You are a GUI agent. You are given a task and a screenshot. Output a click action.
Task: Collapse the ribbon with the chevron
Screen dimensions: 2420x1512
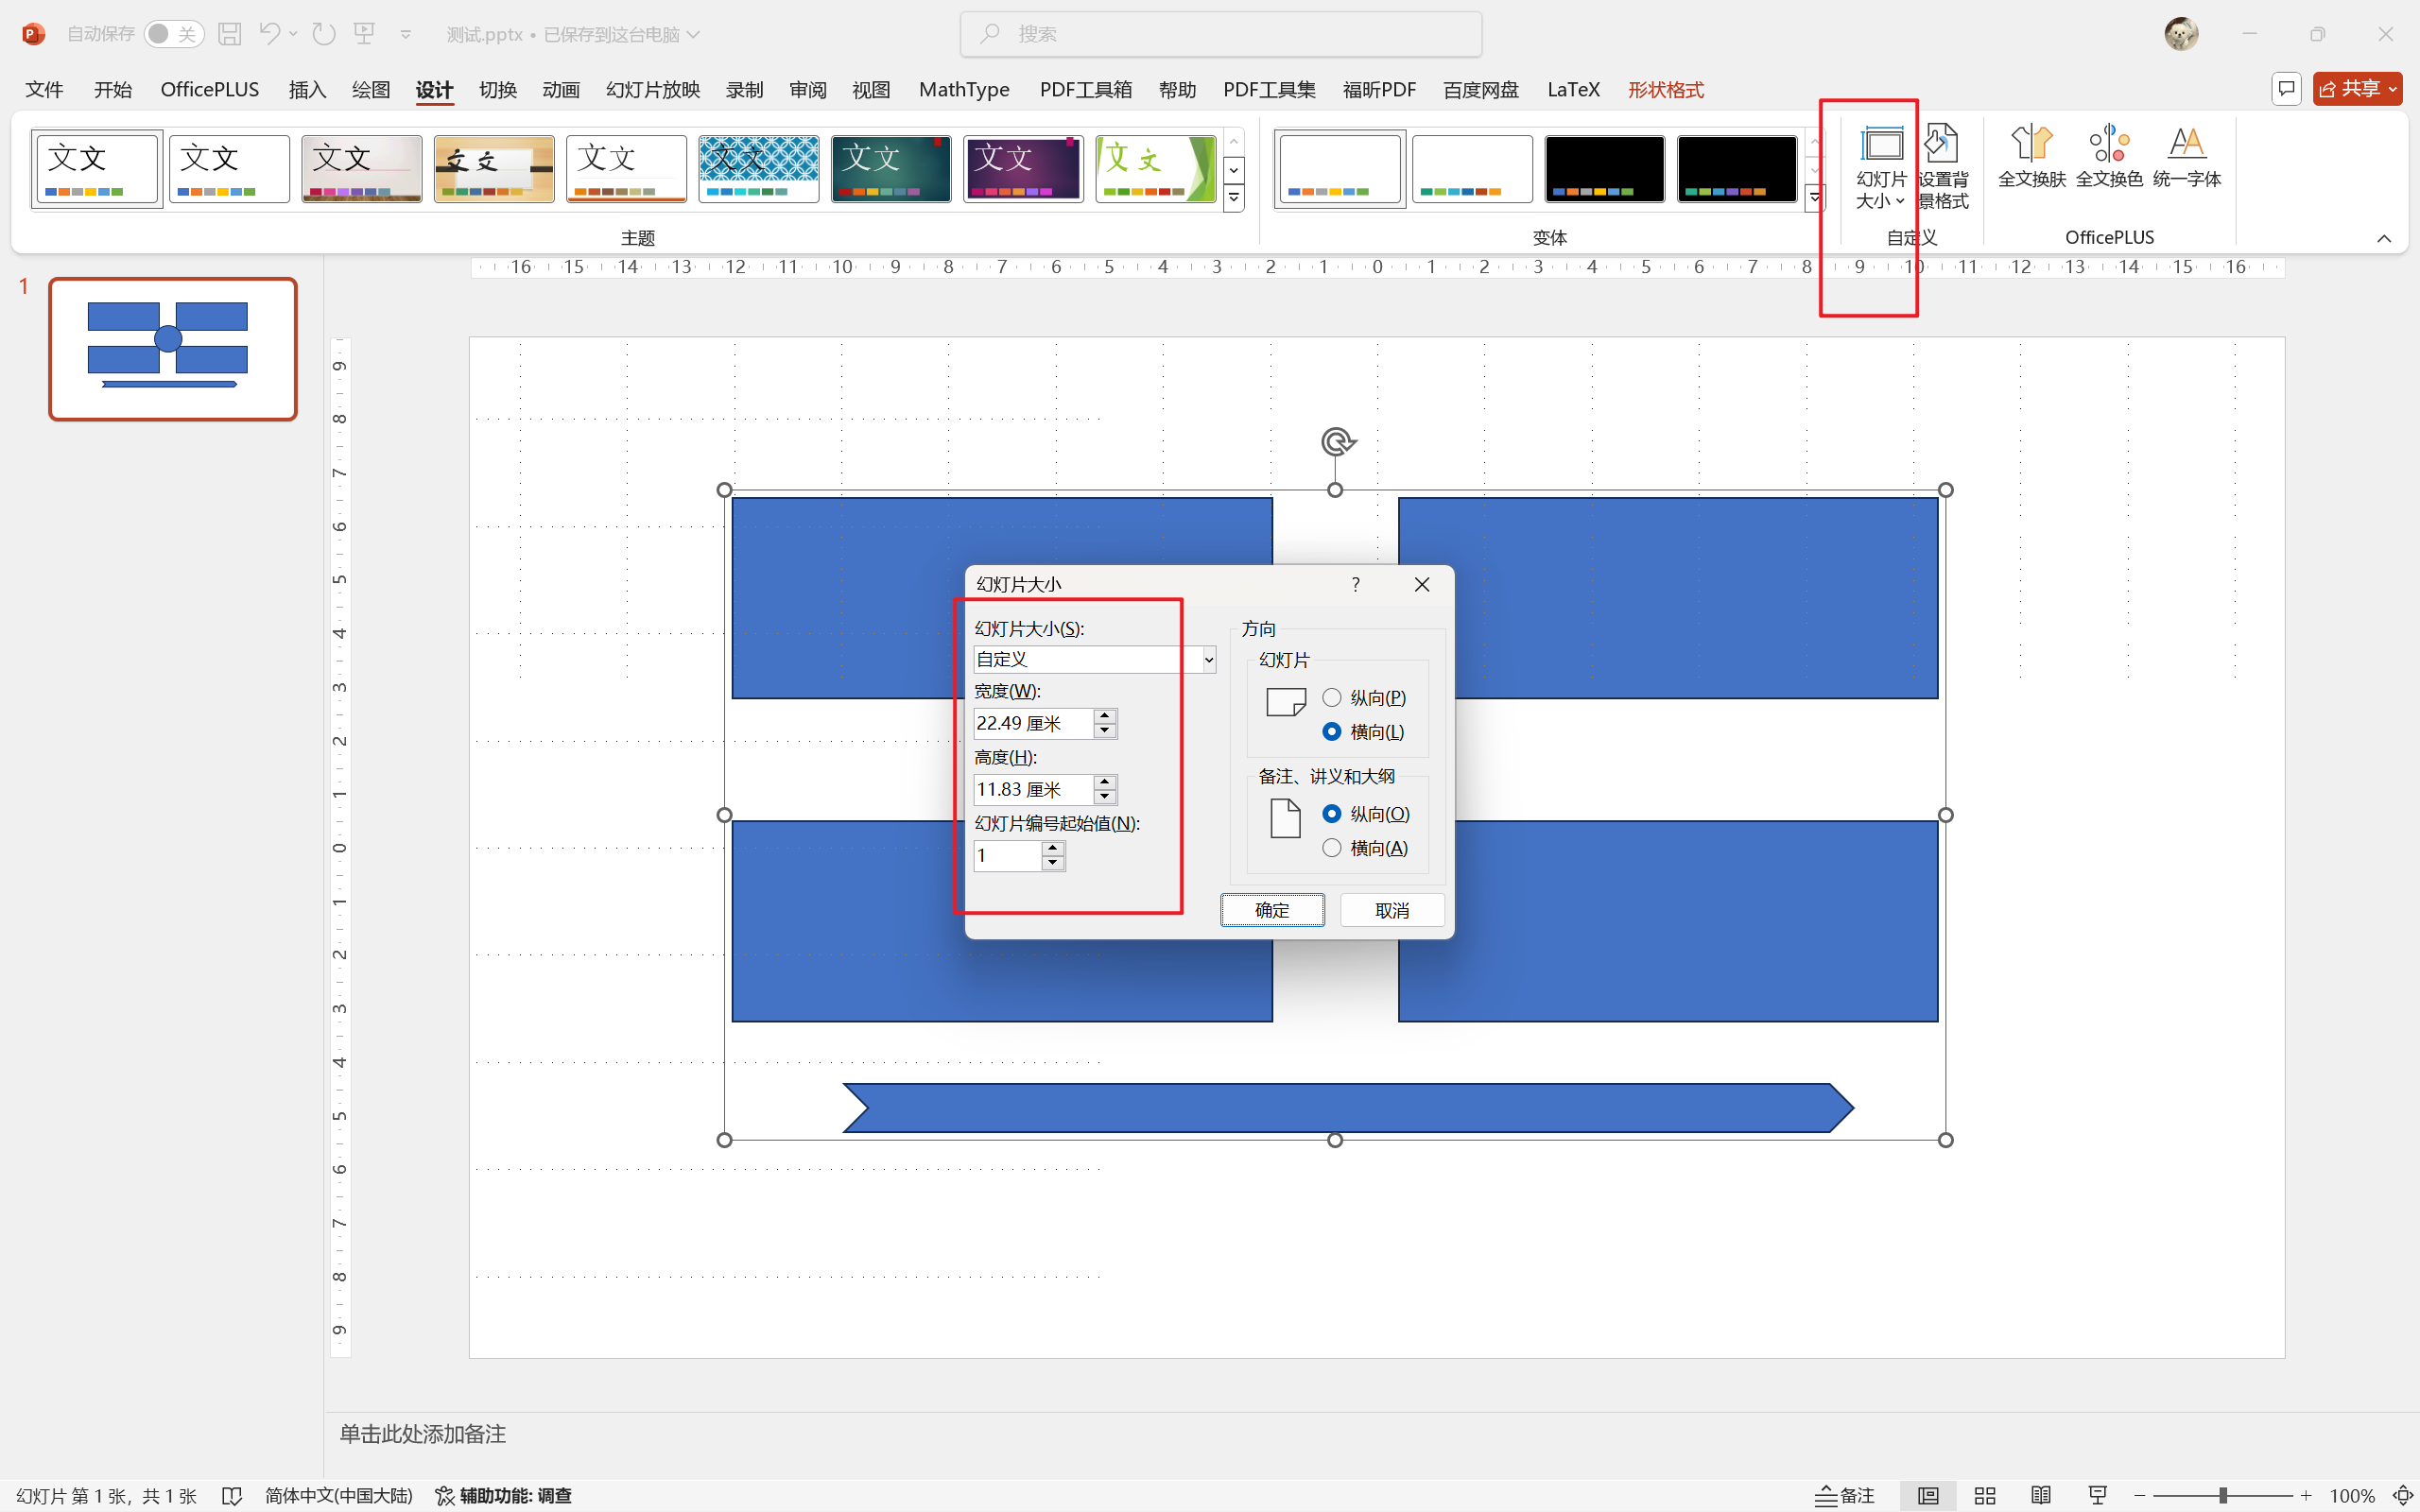click(x=2383, y=238)
